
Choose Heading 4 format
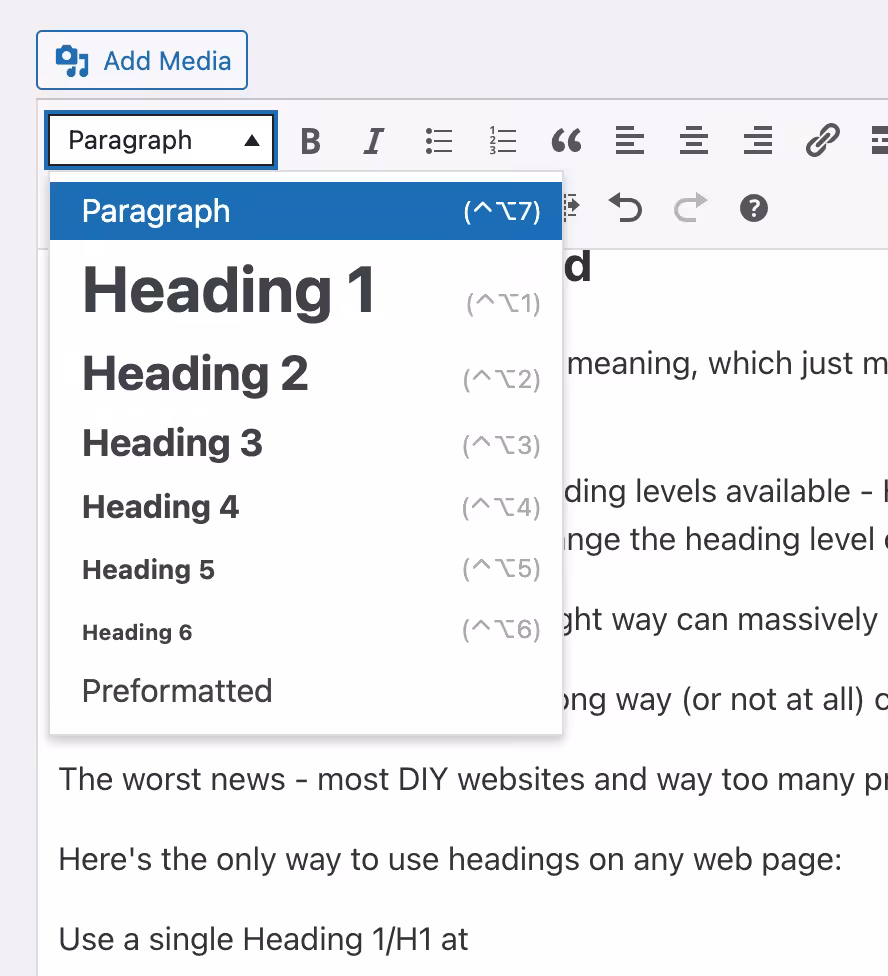306,507
